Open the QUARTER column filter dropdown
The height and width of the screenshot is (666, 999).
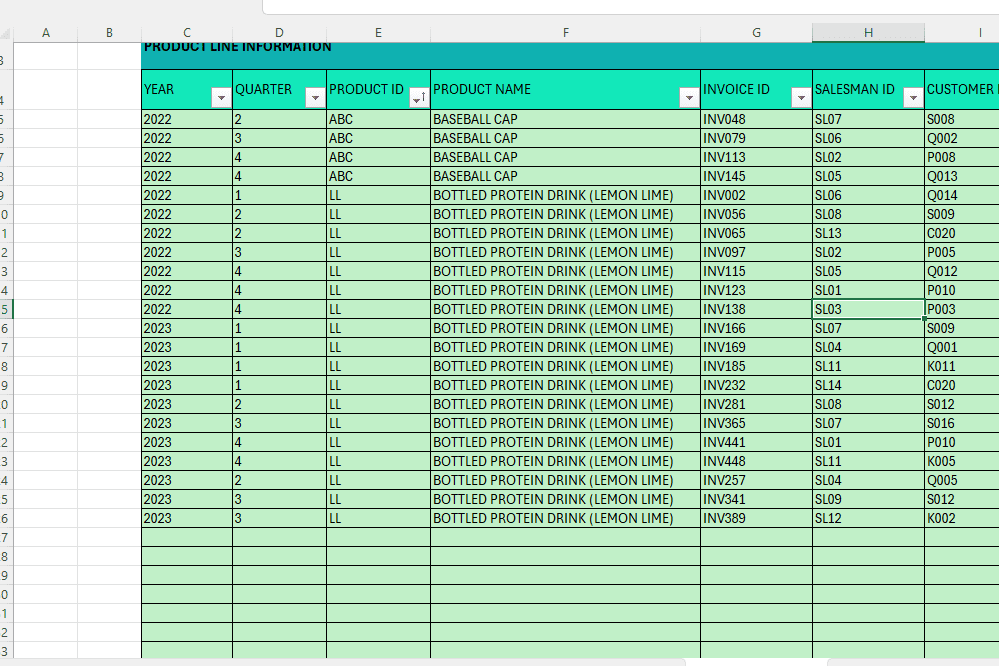tap(314, 98)
